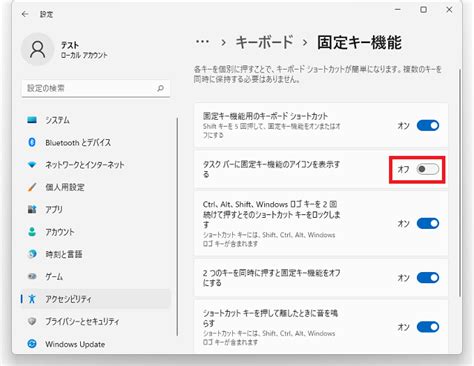Close the settings window
The height and width of the screenshot is (366, 474).
tap(449, 10)
